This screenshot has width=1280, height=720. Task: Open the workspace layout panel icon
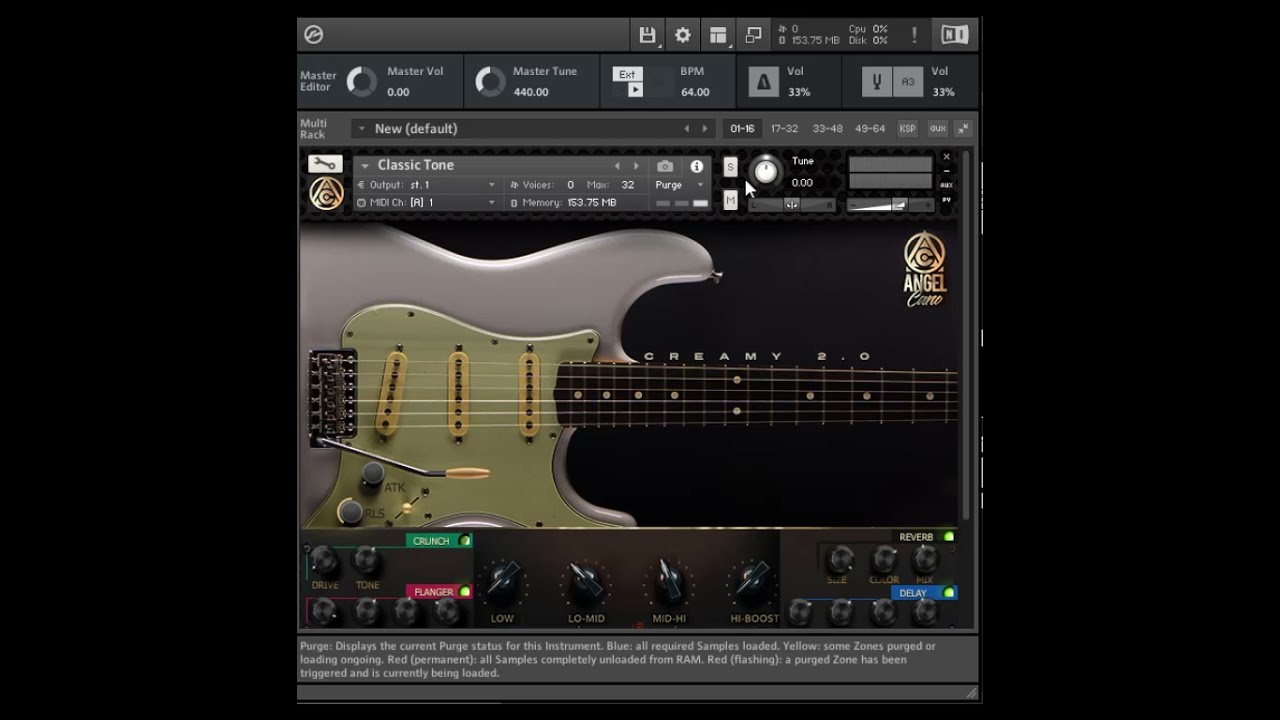click(x=718, y=35)
